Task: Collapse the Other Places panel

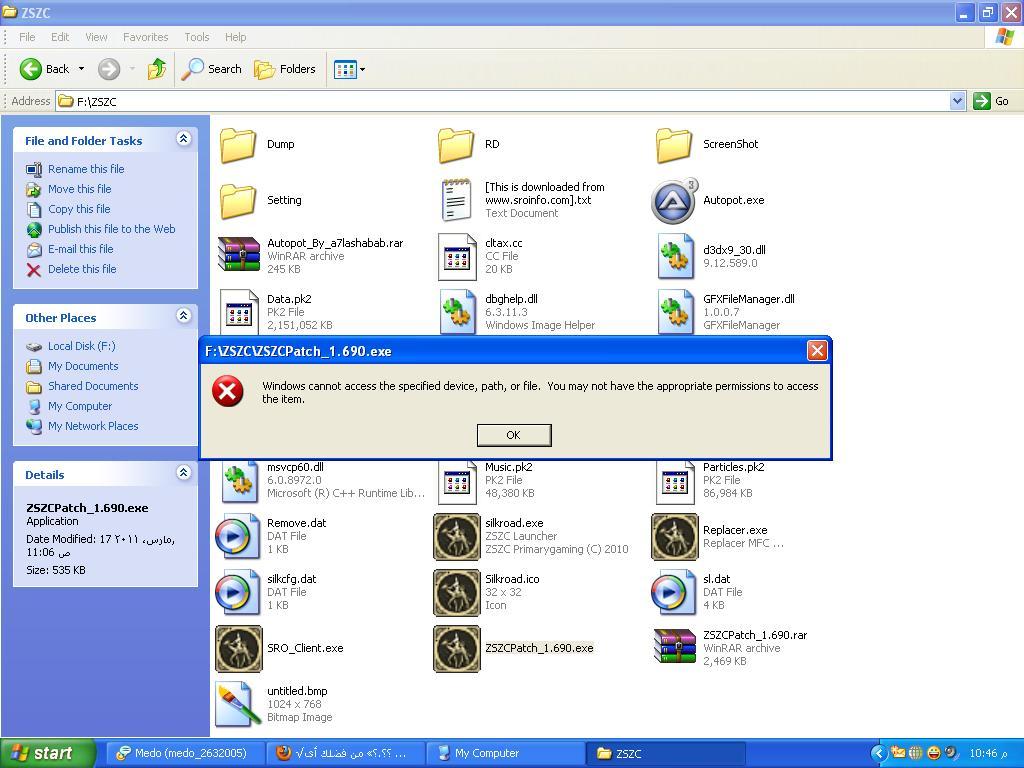Action: [184, 316]
